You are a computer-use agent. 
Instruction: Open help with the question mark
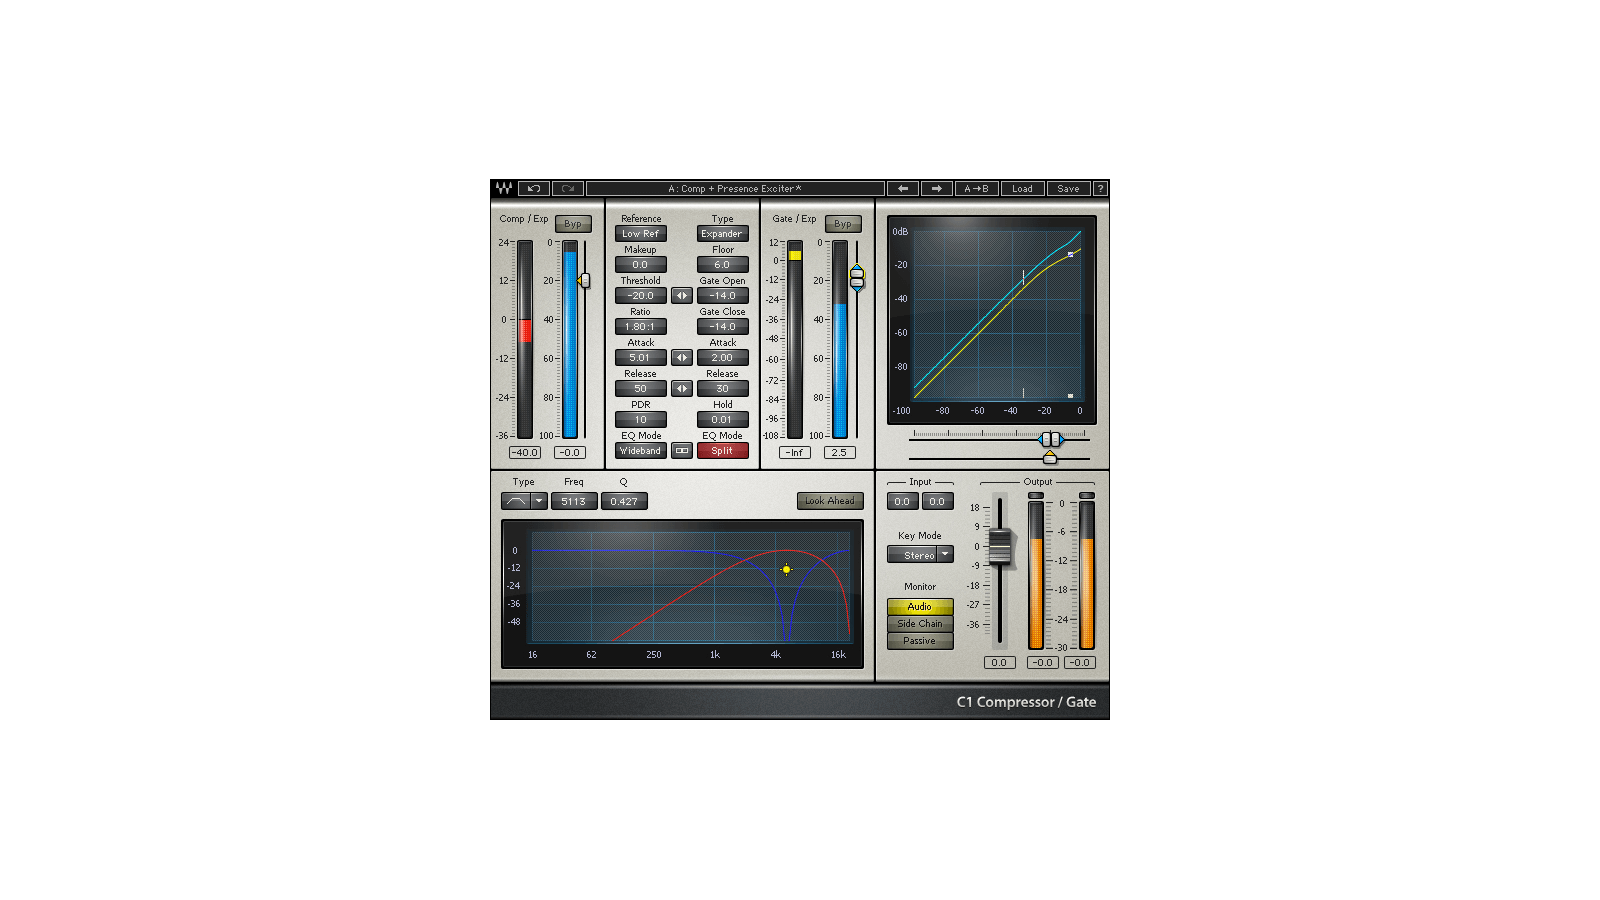1100,188
